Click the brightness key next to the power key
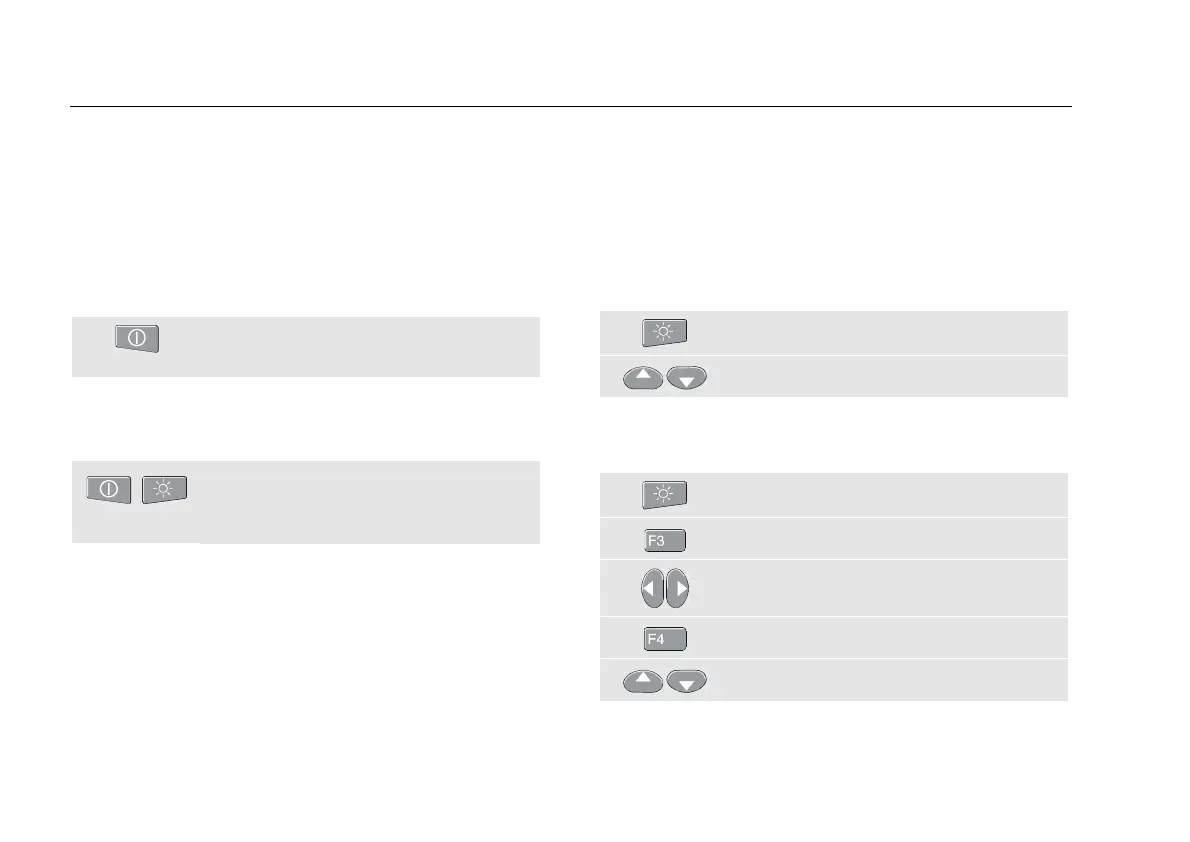This screenshot has height=842, width=1190. (164, 489)
